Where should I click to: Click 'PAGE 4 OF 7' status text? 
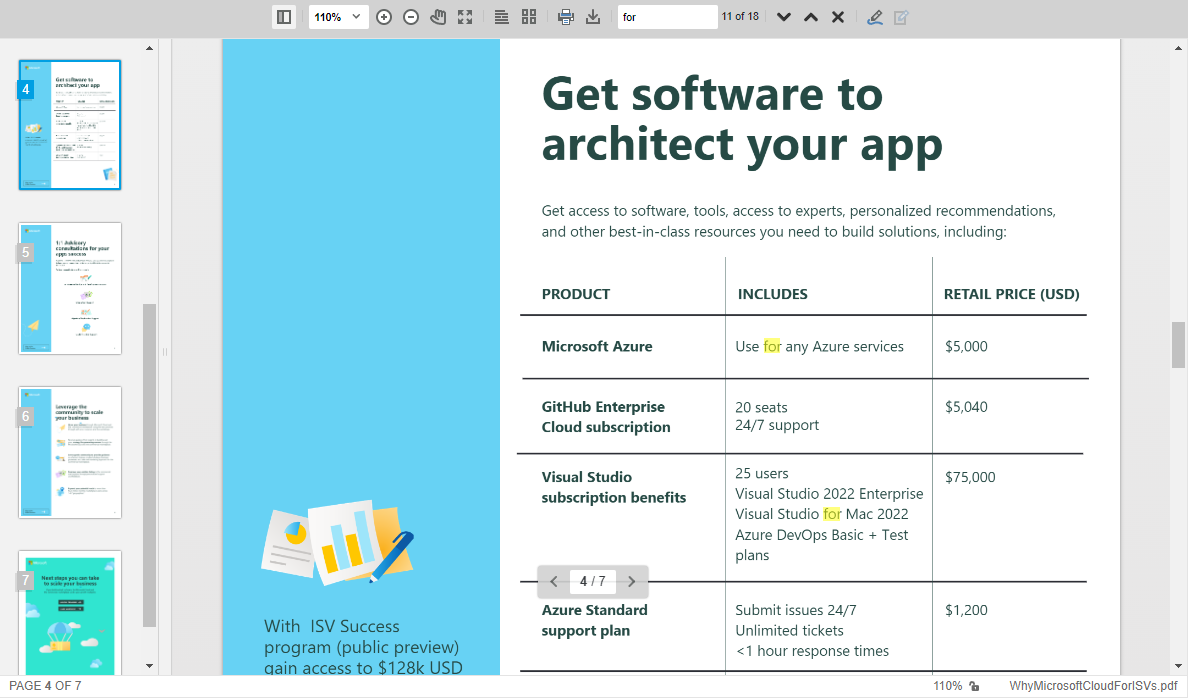(45, 686)
